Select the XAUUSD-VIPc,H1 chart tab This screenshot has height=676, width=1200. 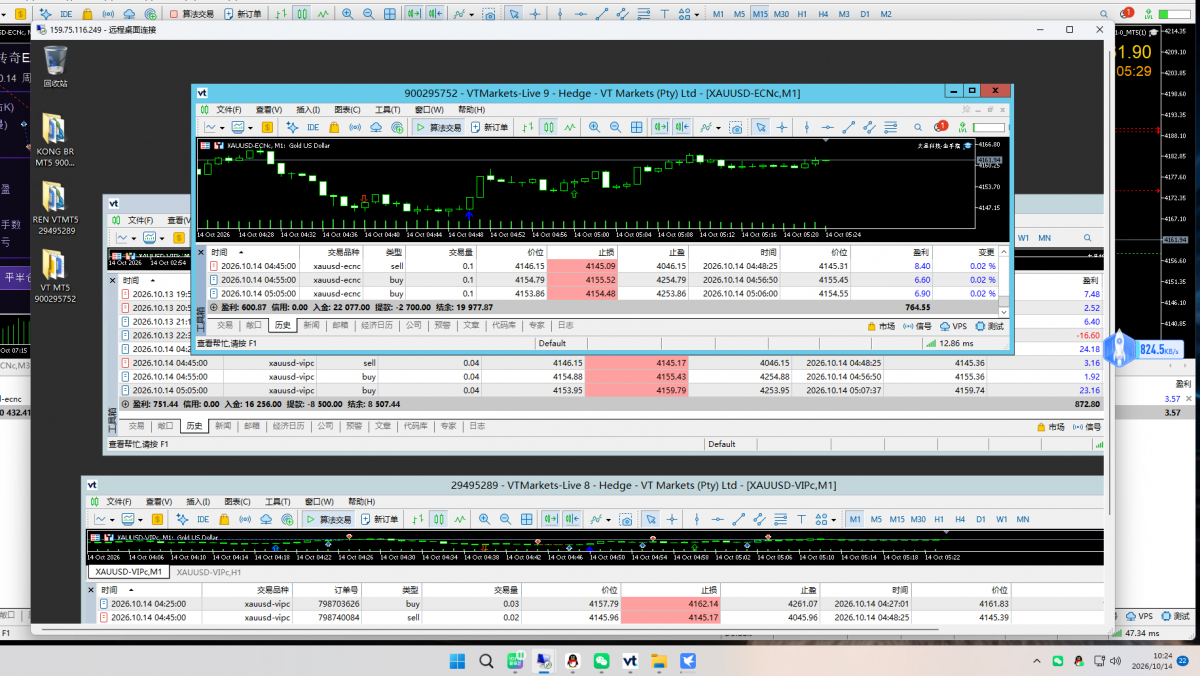tap(208, 572)
